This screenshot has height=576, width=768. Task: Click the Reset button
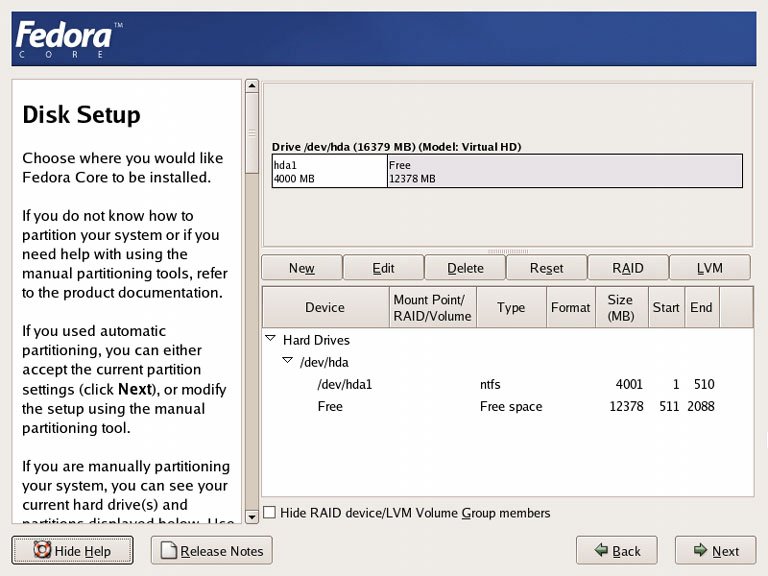click(546, 268)
